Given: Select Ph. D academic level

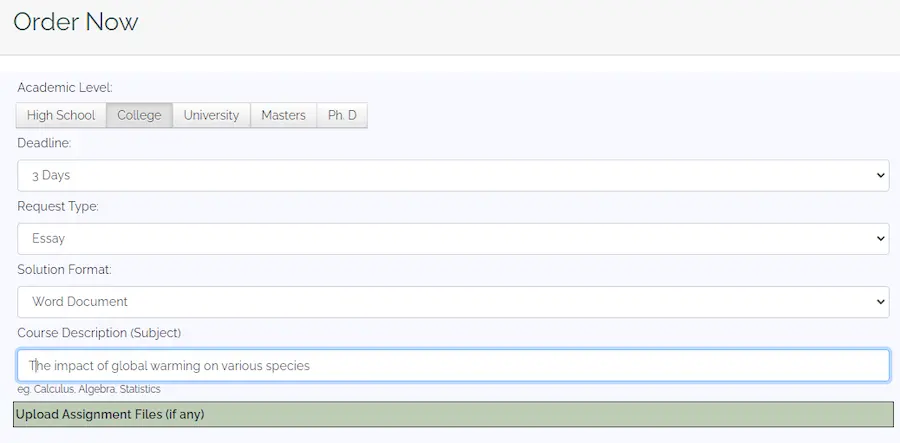Looking at the screenshot, I should click(x=342, y=115).
